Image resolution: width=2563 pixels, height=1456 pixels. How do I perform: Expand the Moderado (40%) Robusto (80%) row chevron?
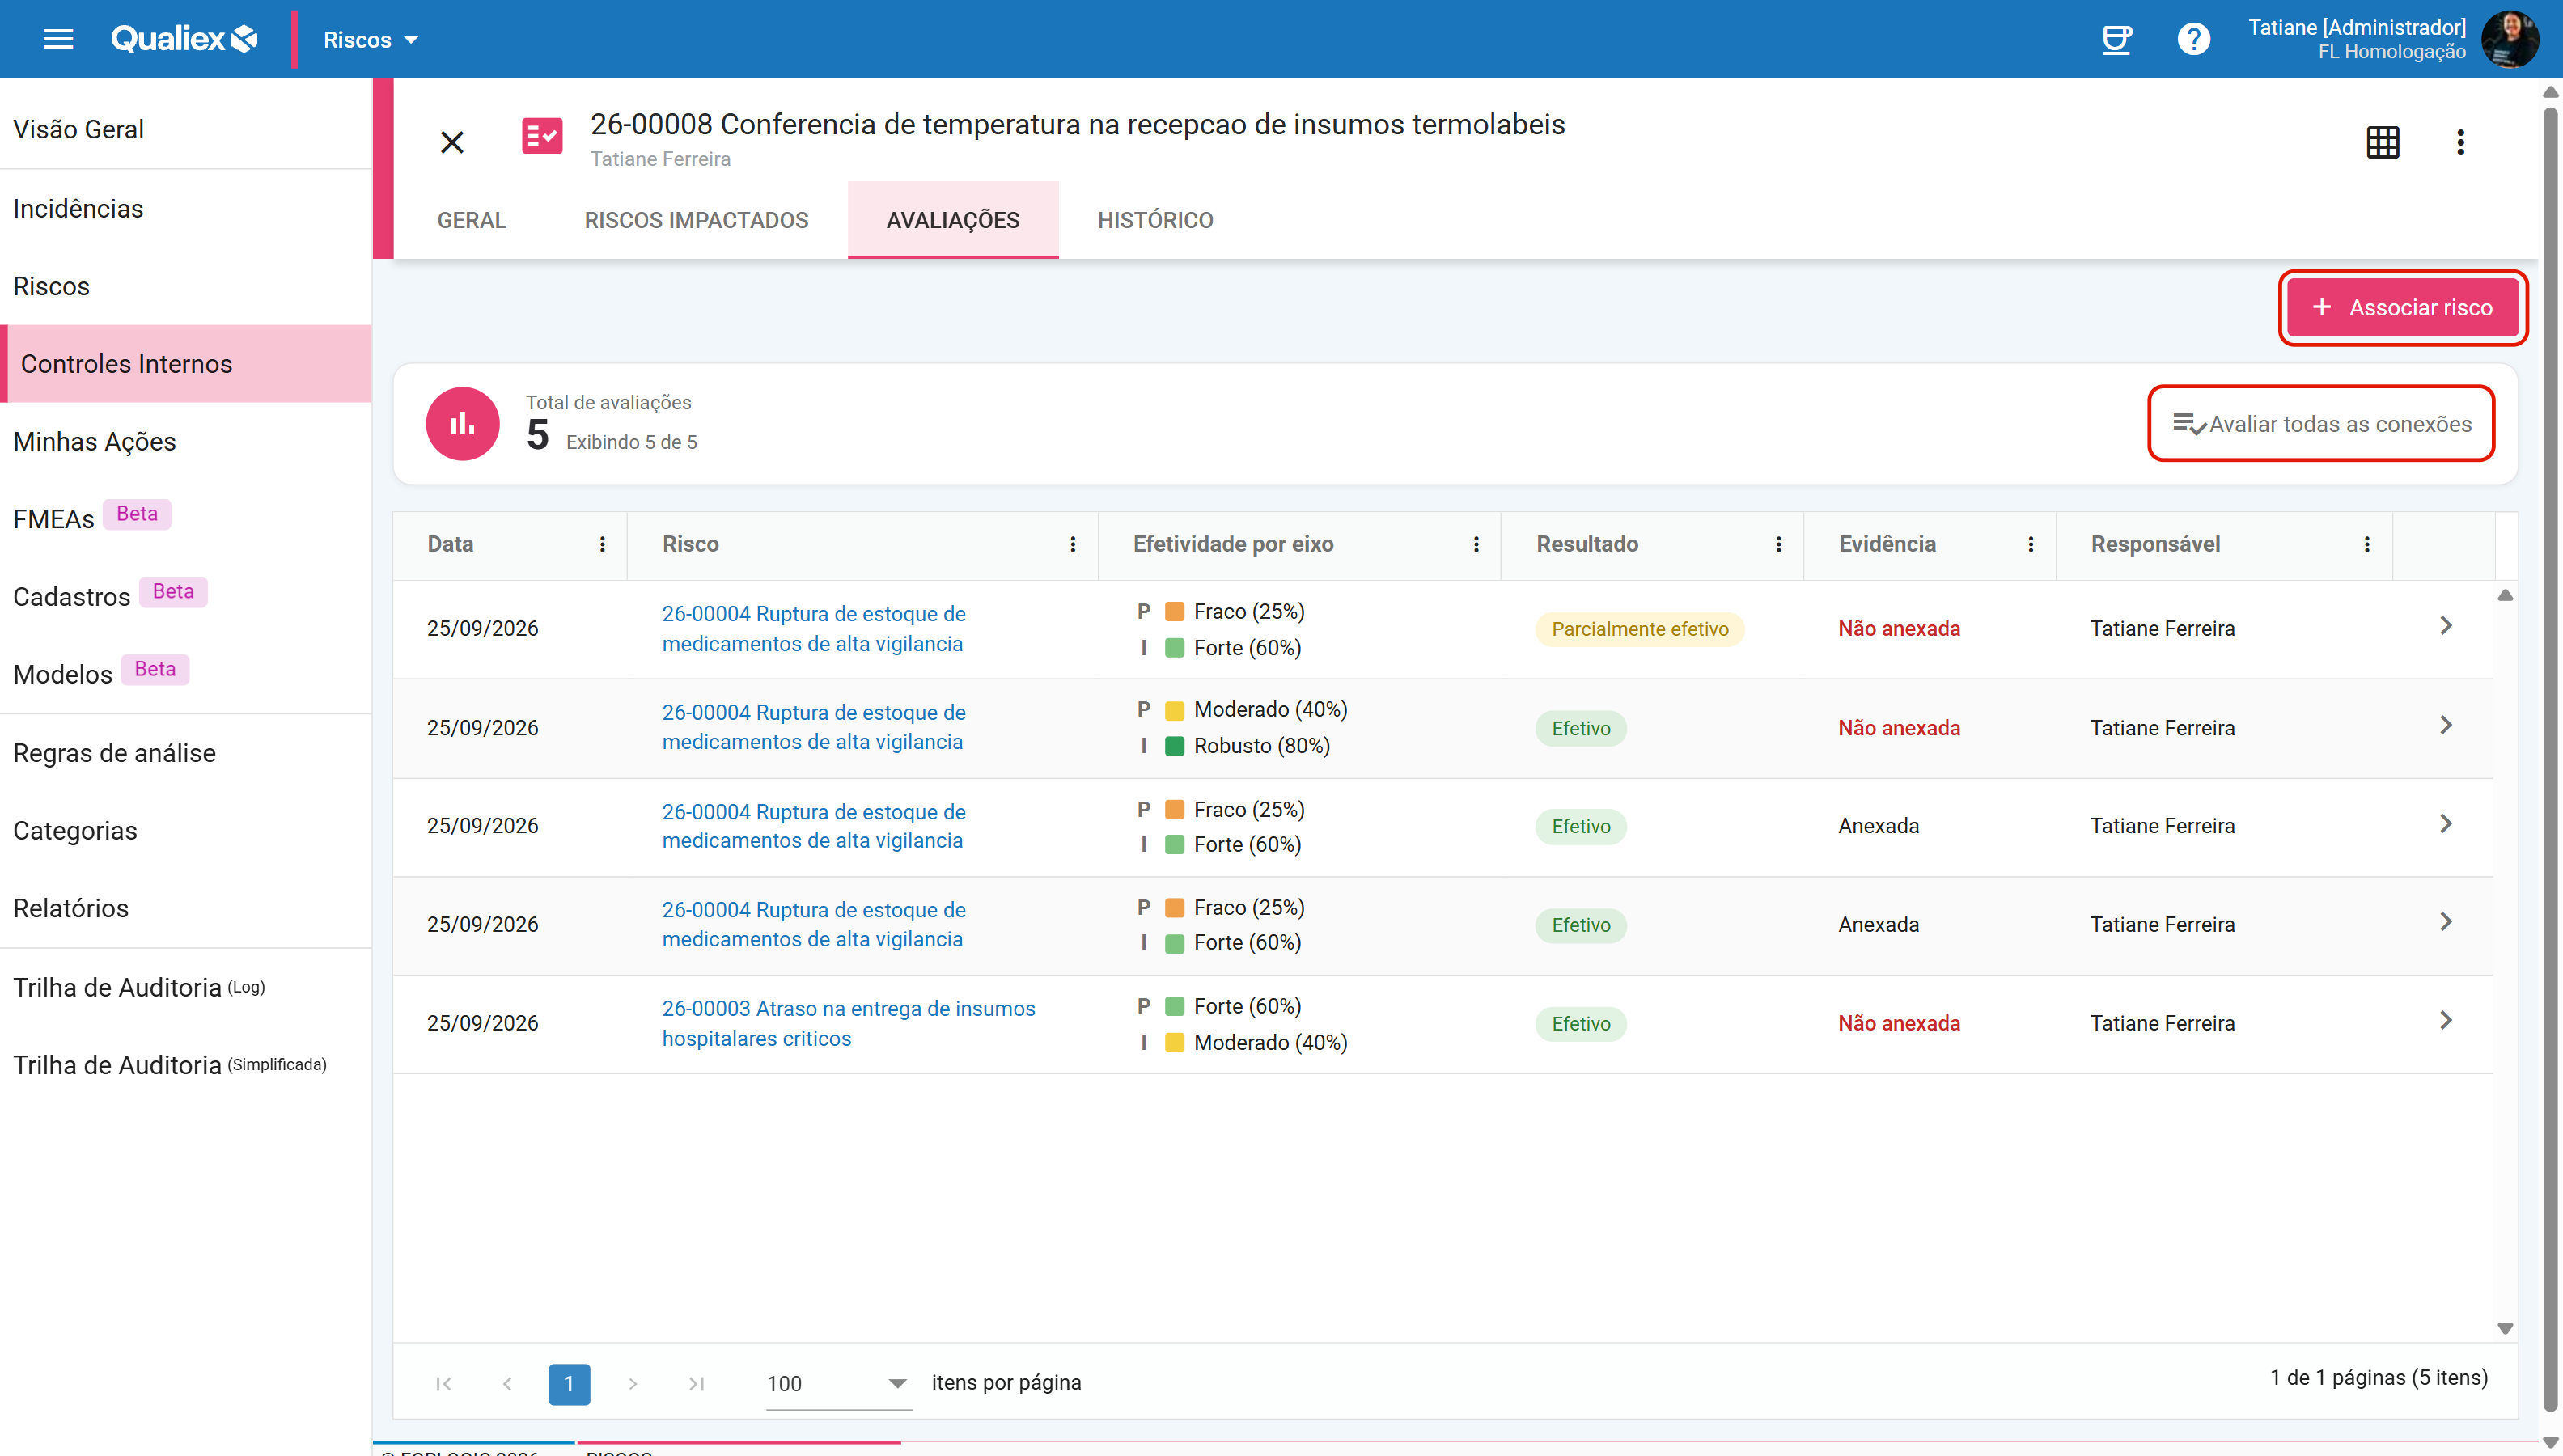(2445, 725)
